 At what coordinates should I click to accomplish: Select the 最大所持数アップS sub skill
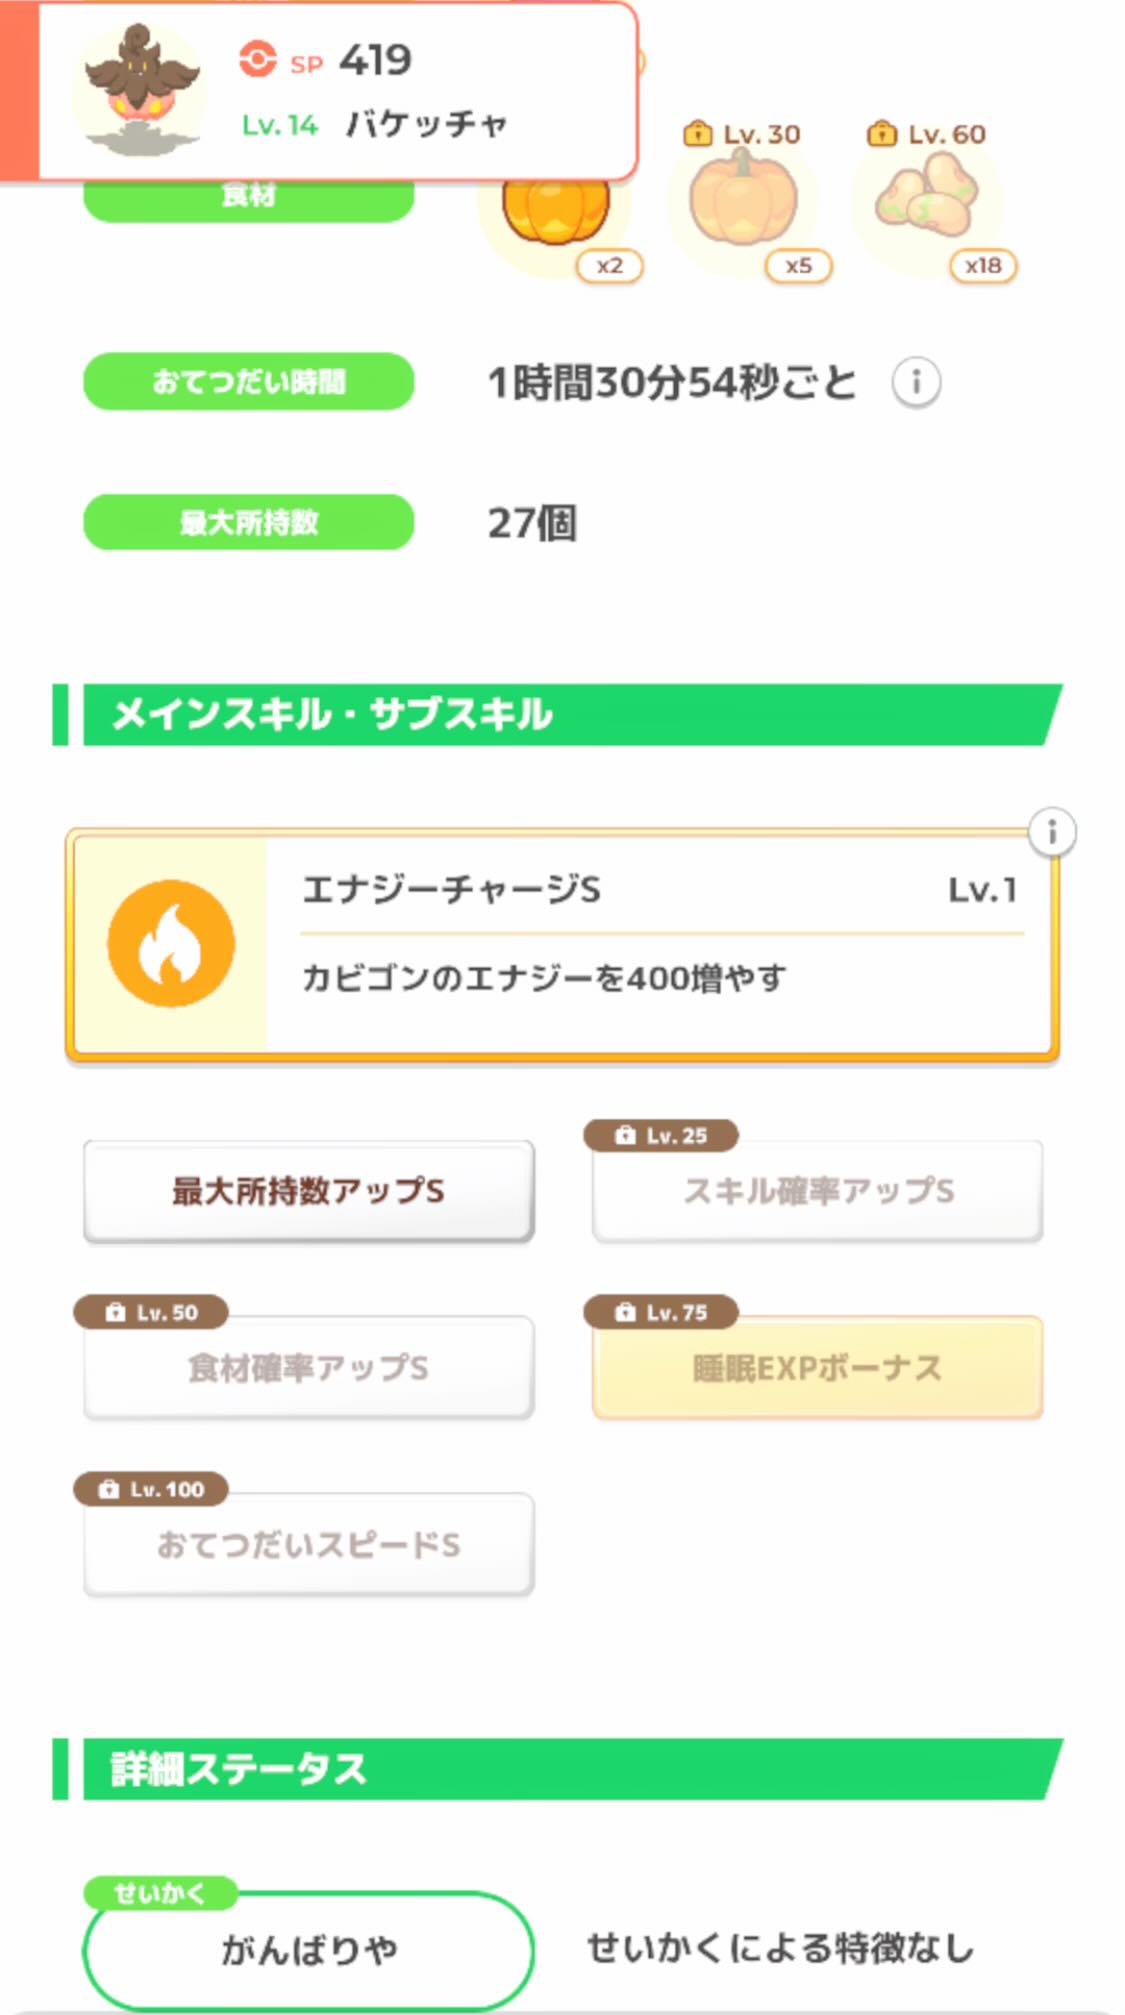point(308,1191)
